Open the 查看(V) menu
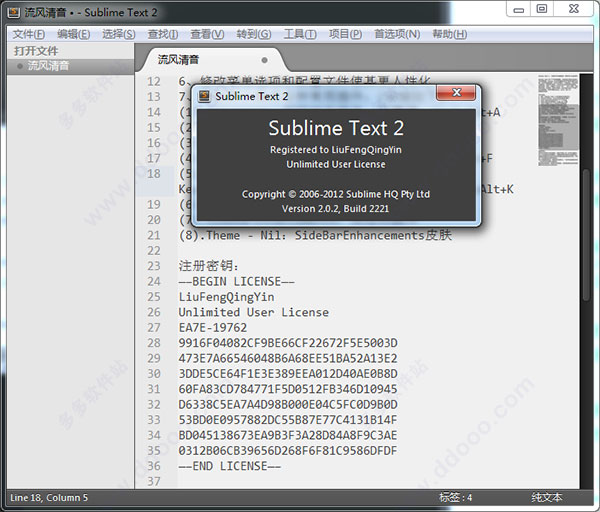Image resolution: width=600 pixels, height=512 pixels. (x=207, y=34)
